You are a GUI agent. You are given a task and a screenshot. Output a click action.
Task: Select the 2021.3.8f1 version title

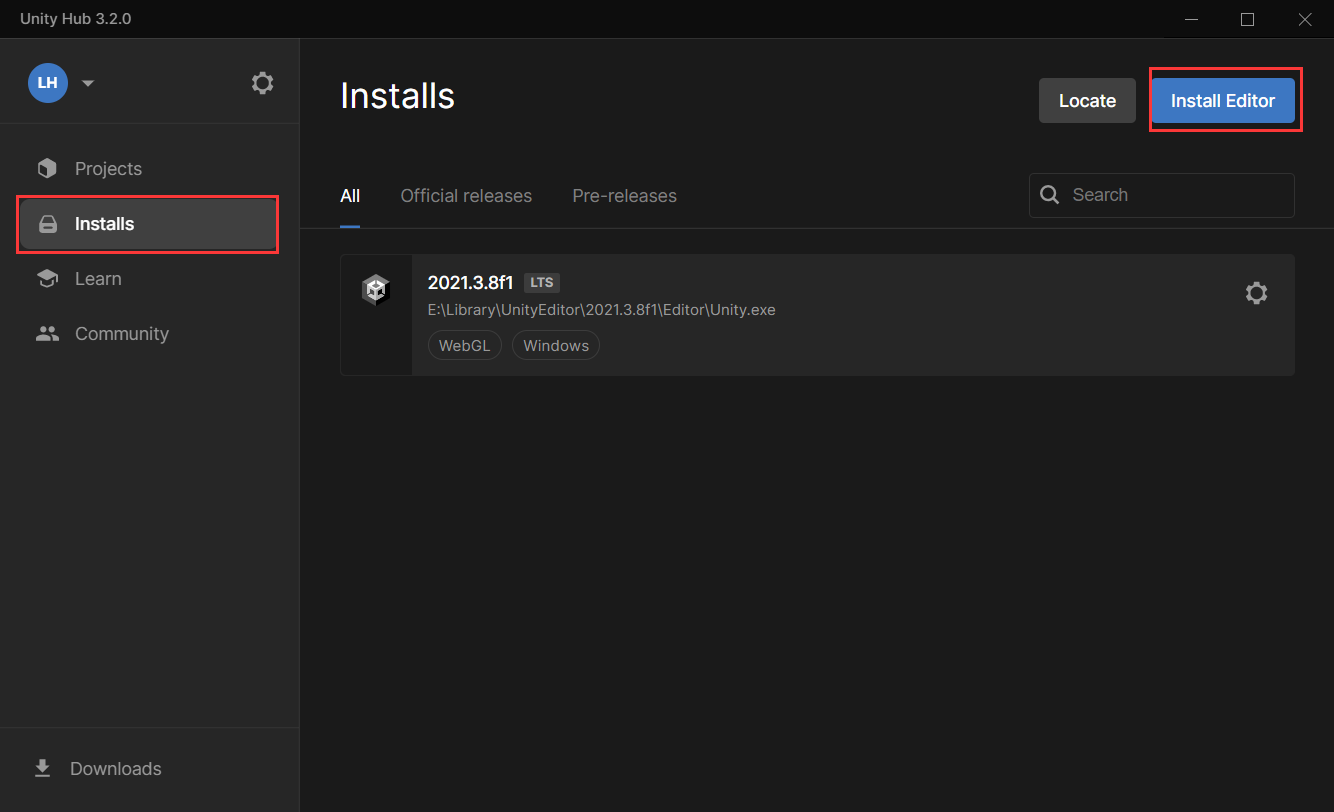[470, 283]
